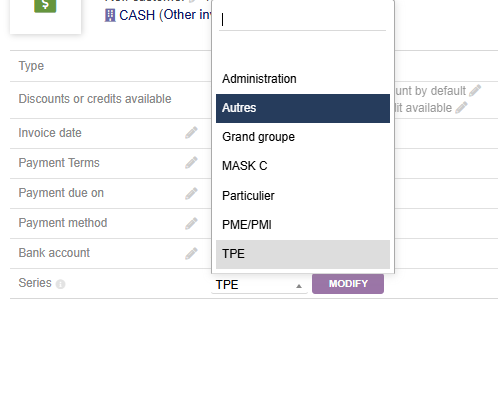Click the purple MODIFY button
498x397 pixels.
click(x=348, y=284)
